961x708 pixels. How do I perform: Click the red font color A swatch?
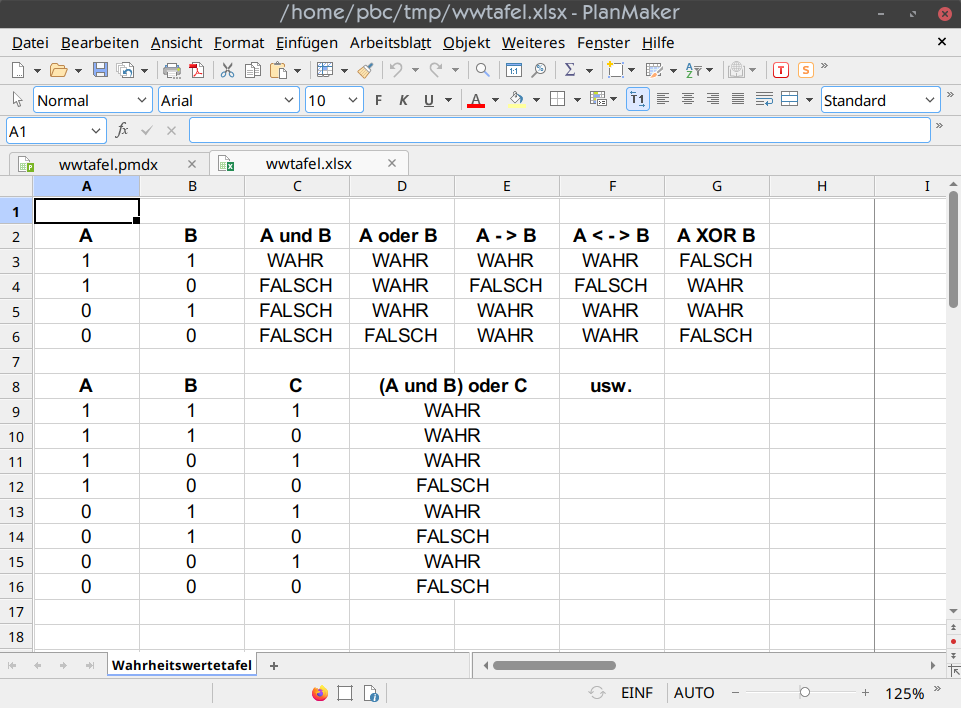476,99
